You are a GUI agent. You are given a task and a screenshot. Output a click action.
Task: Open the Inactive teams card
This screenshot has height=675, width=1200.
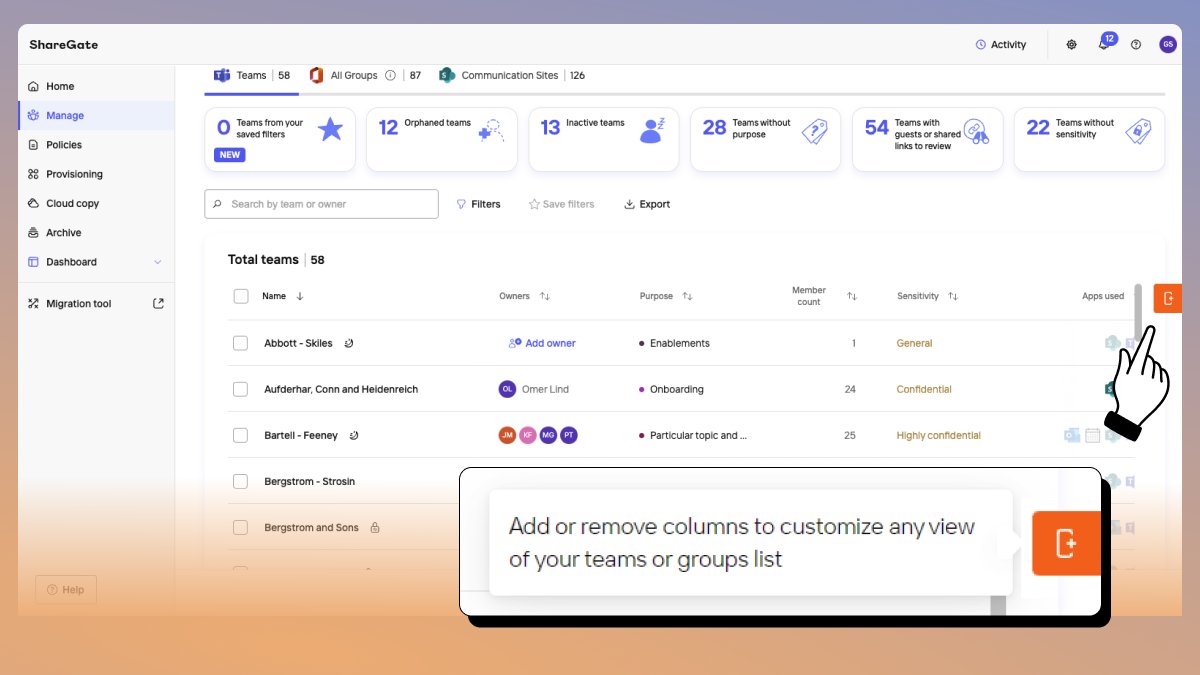(604, 139)
